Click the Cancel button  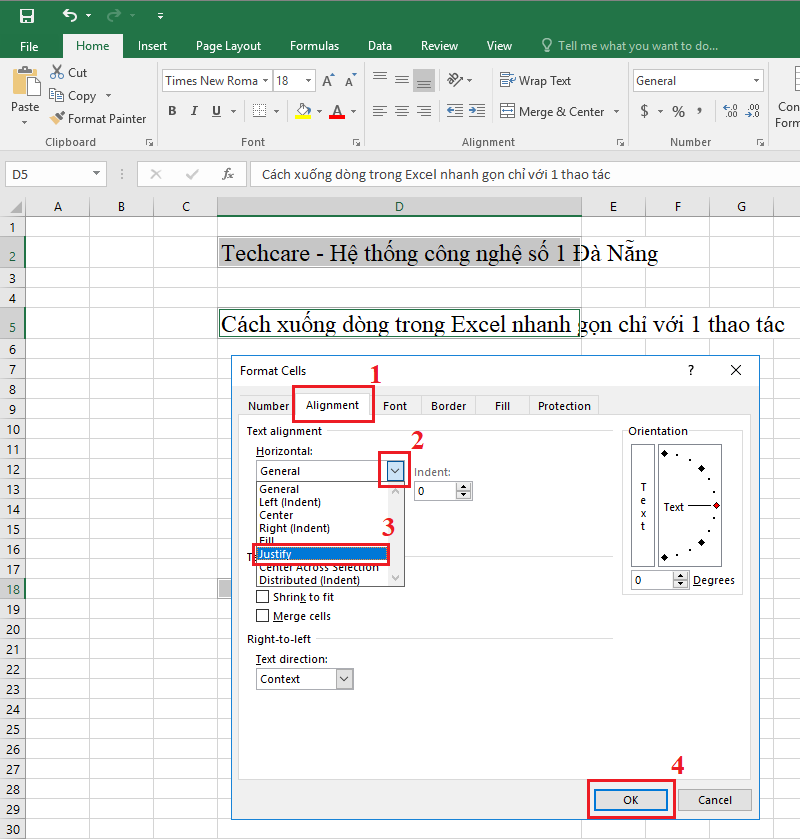click(x=714, y=799)
